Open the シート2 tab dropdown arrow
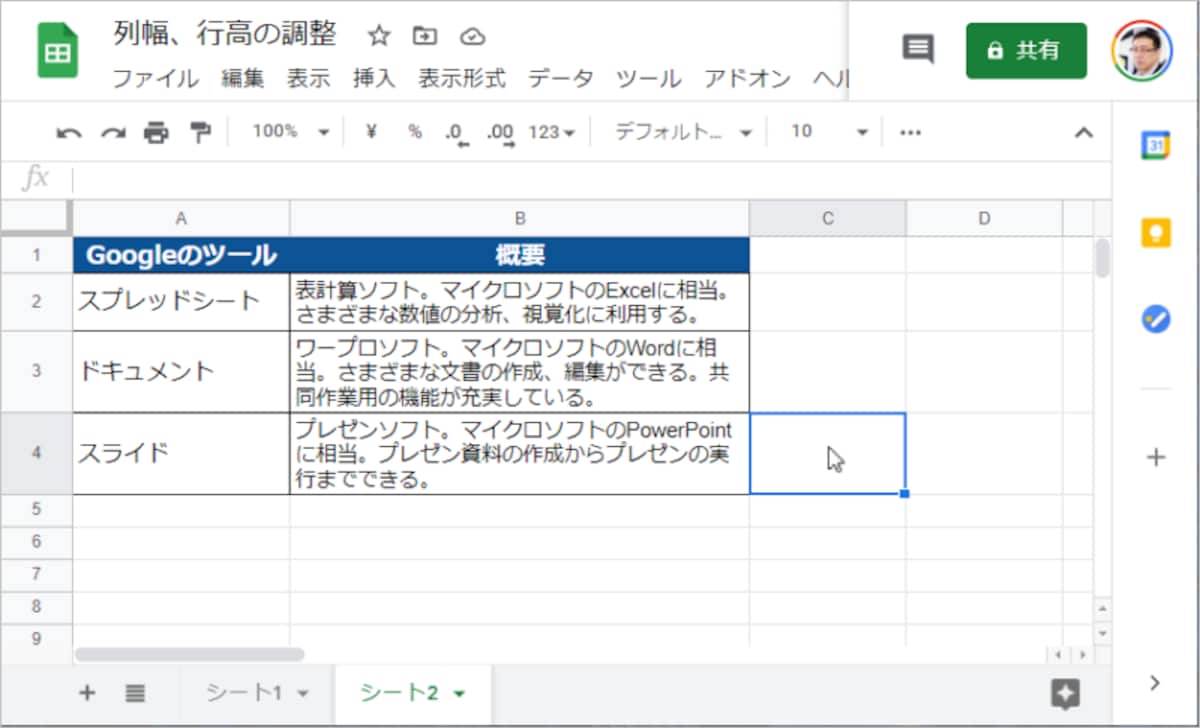 point(459,693)
